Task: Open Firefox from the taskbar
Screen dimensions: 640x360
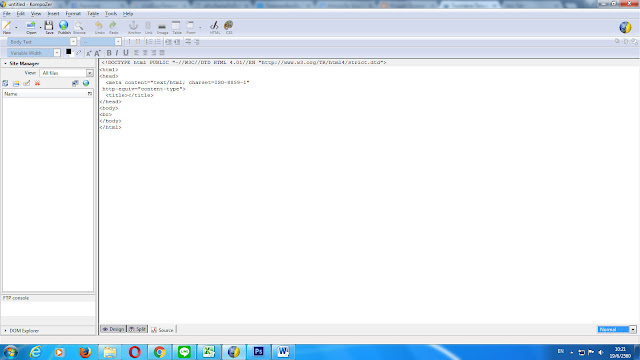Action: [85, 352]
